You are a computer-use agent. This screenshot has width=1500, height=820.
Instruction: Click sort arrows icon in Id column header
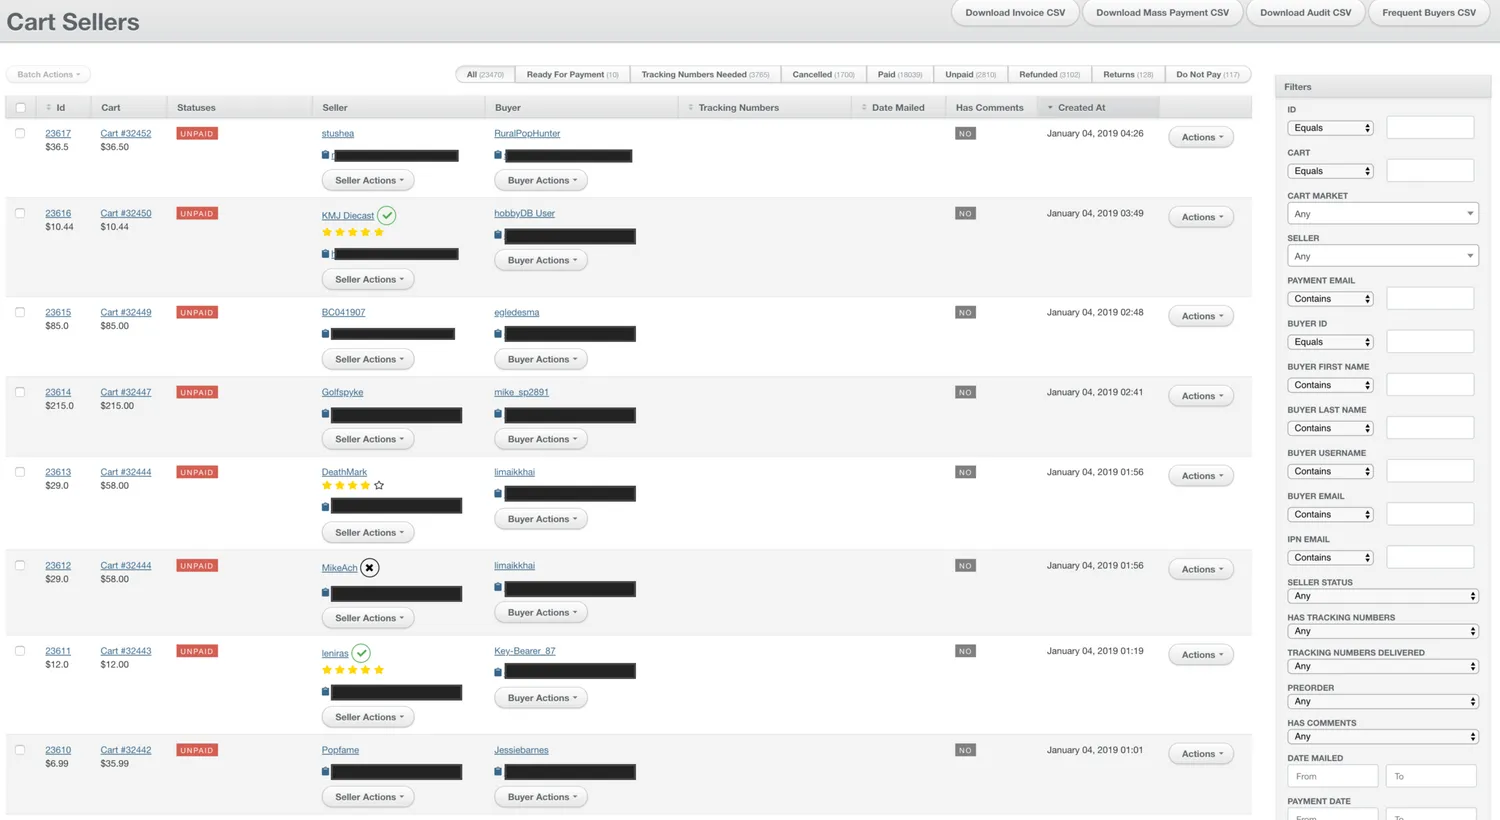(x=48, y=108)
